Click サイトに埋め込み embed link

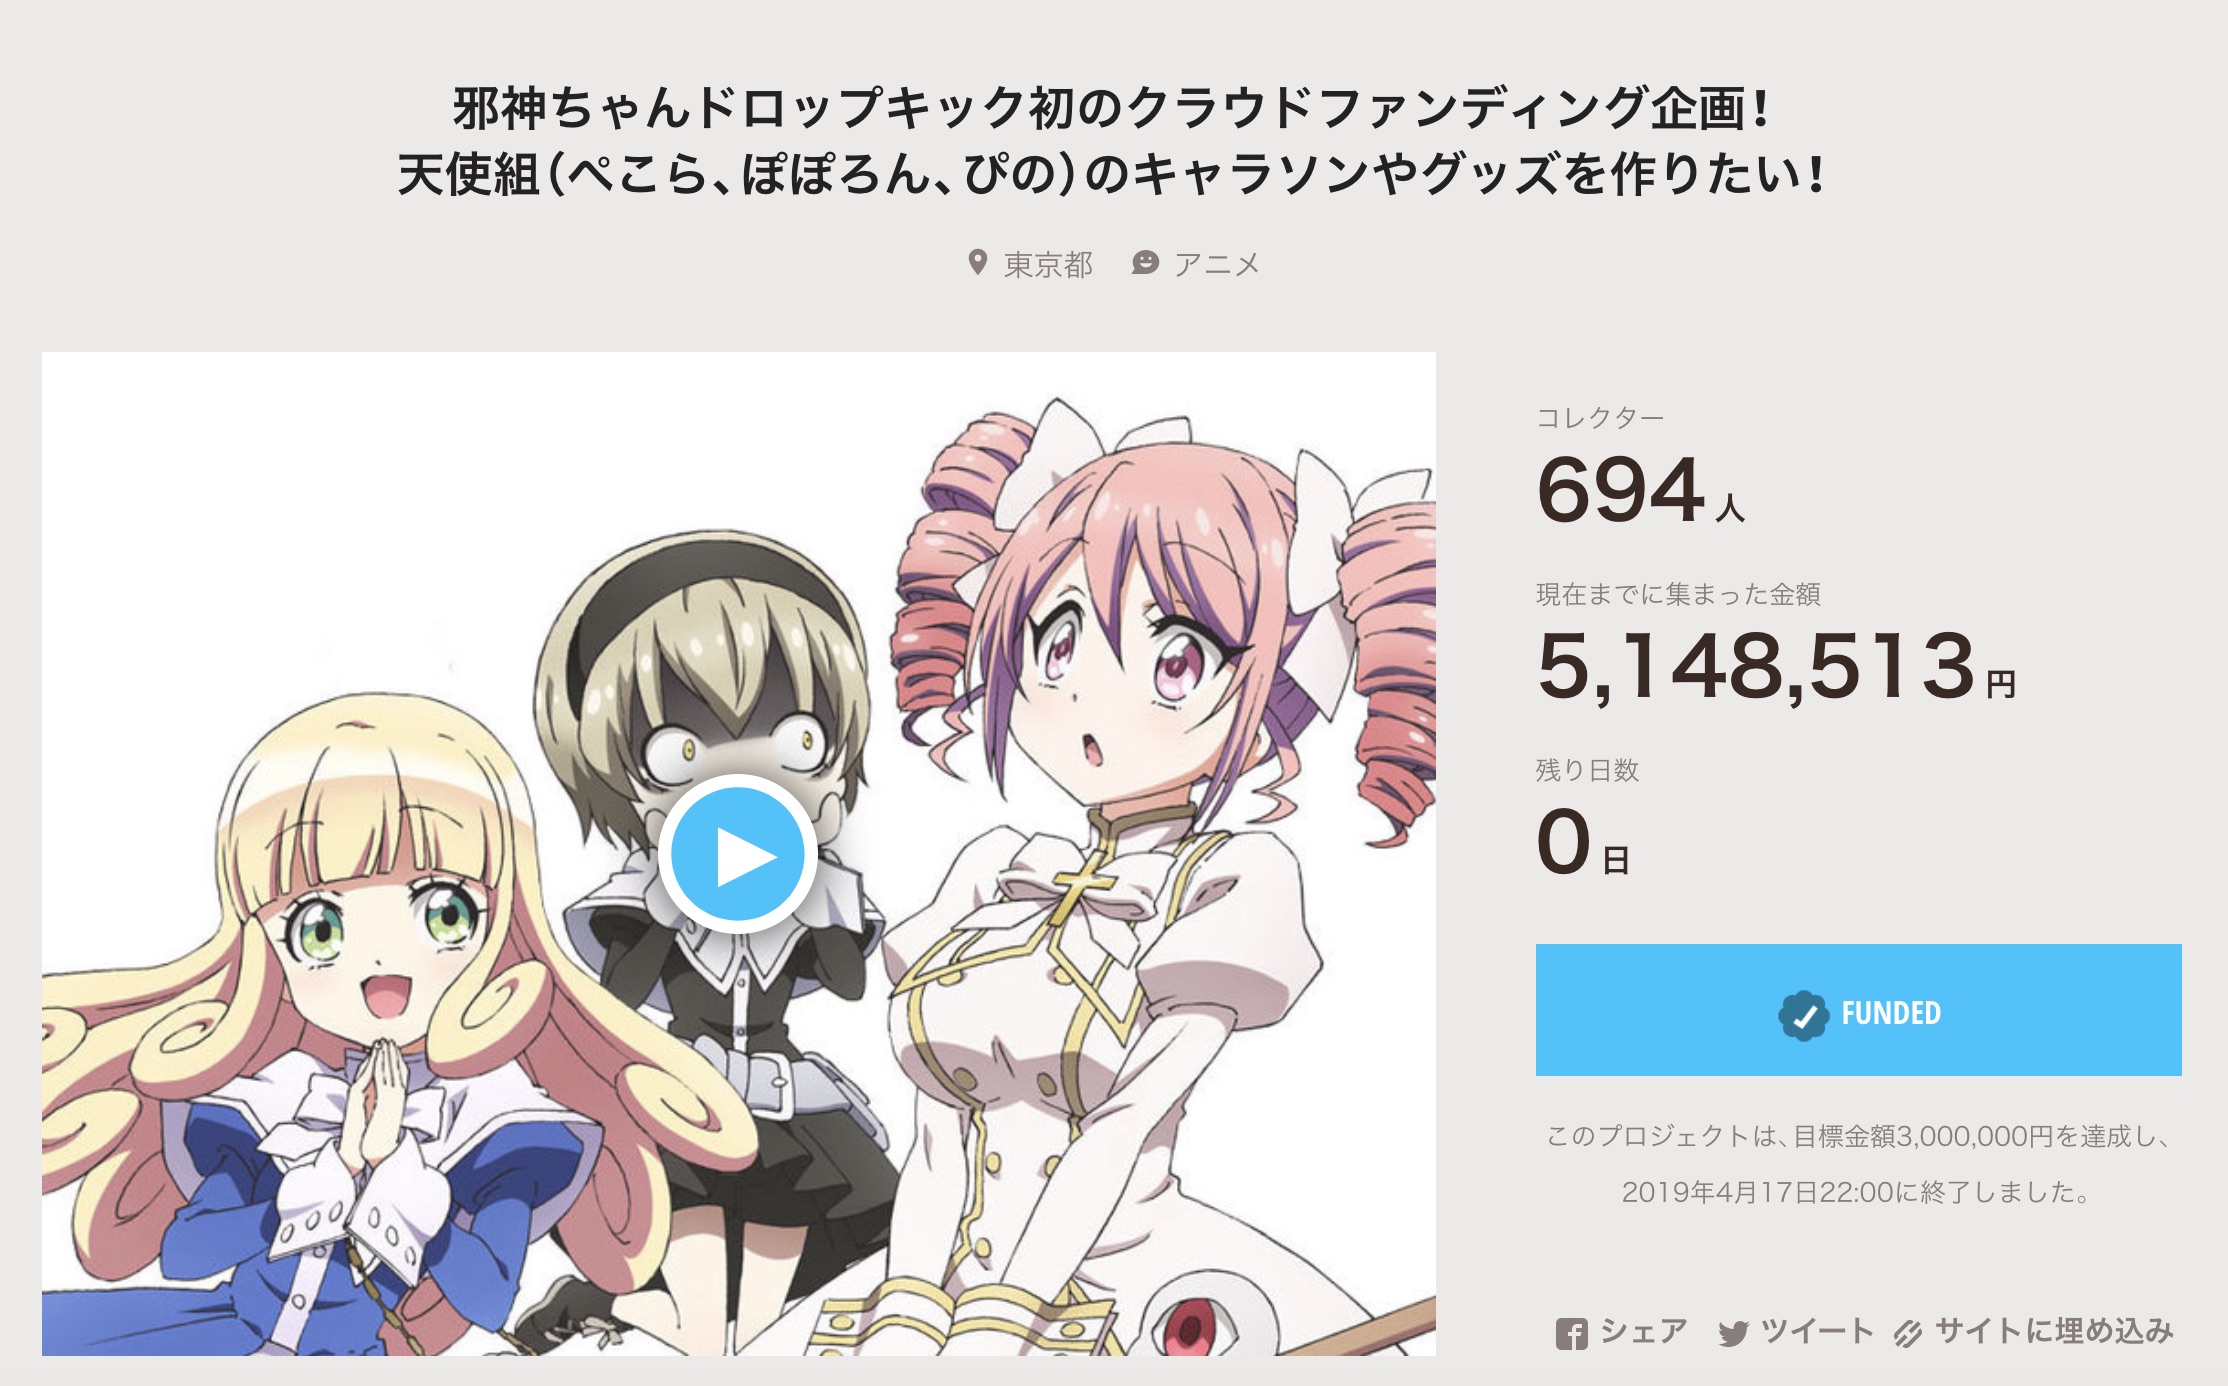[x=2054, y=1331]
